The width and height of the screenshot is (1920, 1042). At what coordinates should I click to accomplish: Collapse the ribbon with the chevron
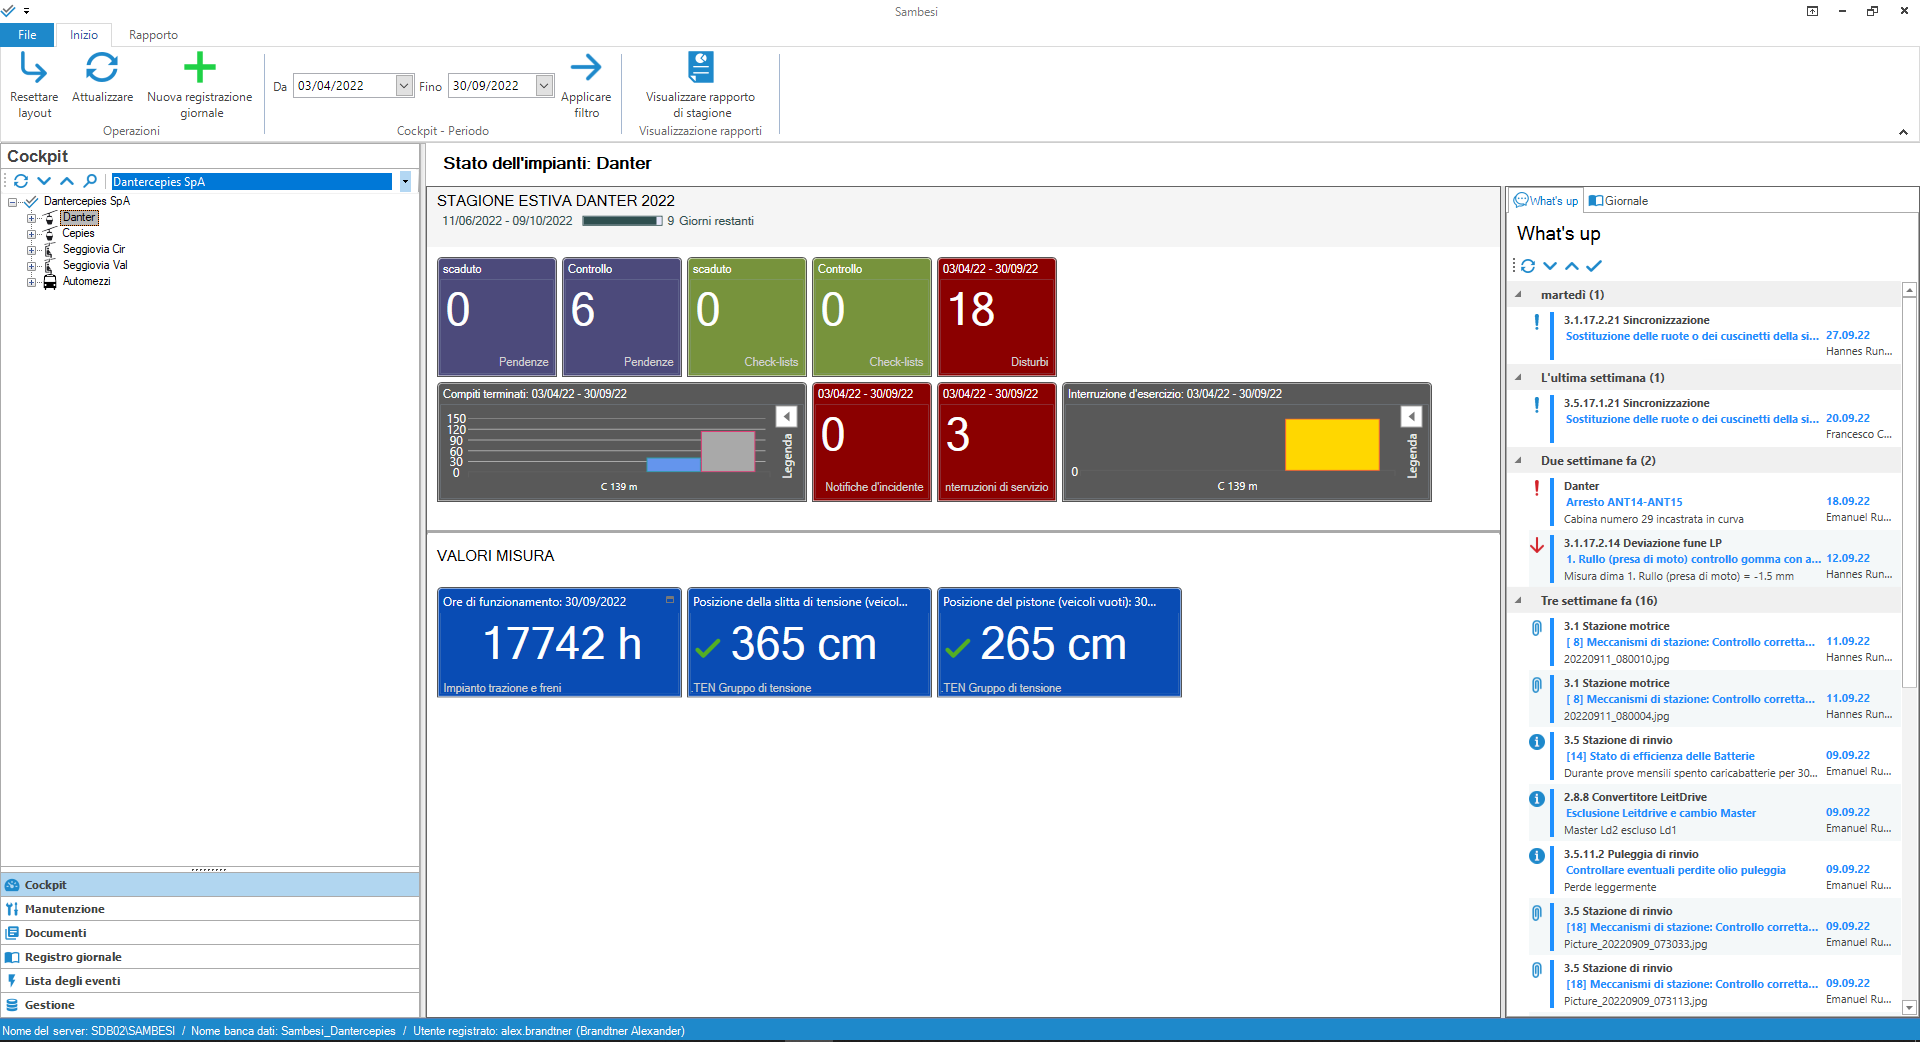coord(1903,132)
